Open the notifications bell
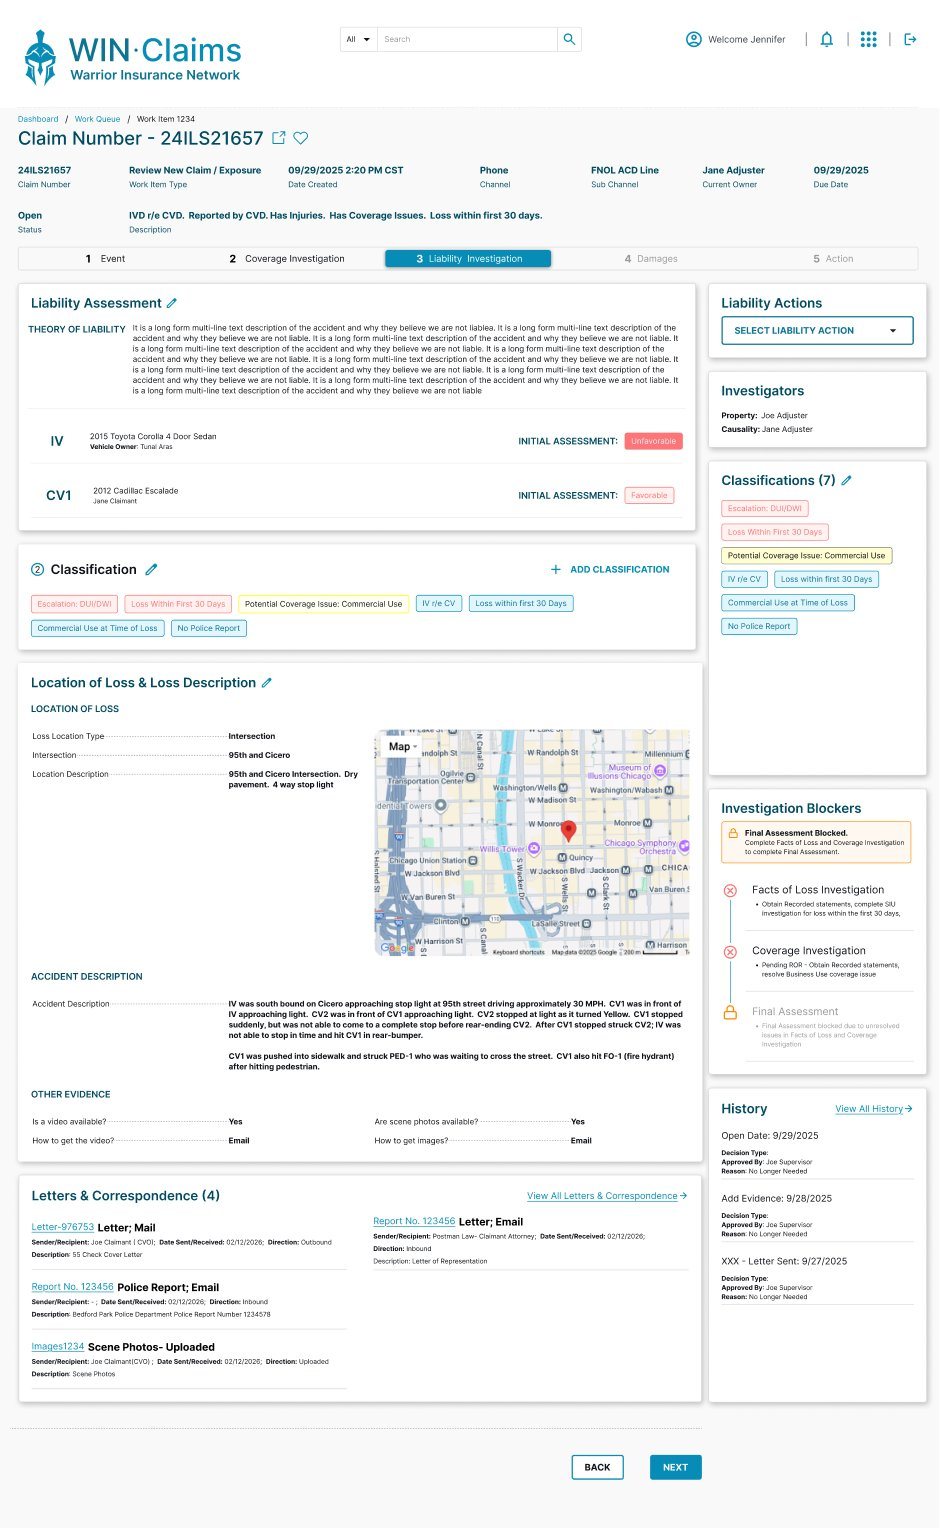This screenshot has width=940, height=1528. coord(827,39)
